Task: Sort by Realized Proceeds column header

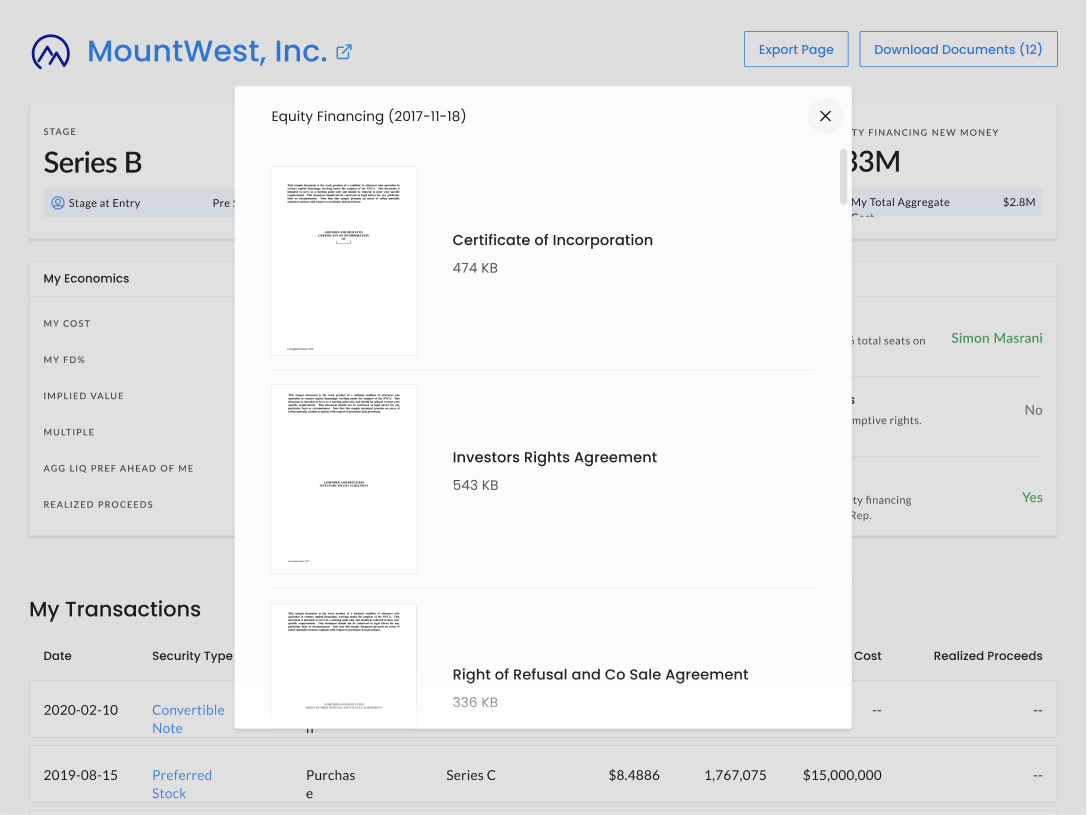Action: (987, 656)
